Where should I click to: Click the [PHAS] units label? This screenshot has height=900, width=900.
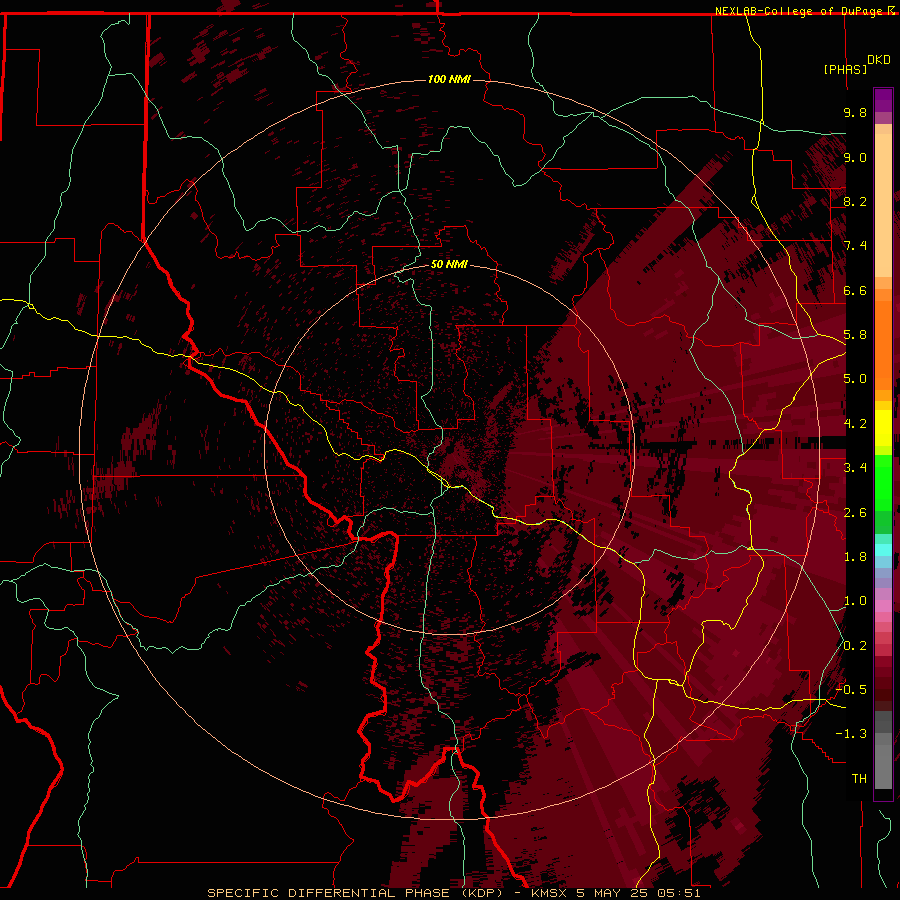tap(845, 69)
